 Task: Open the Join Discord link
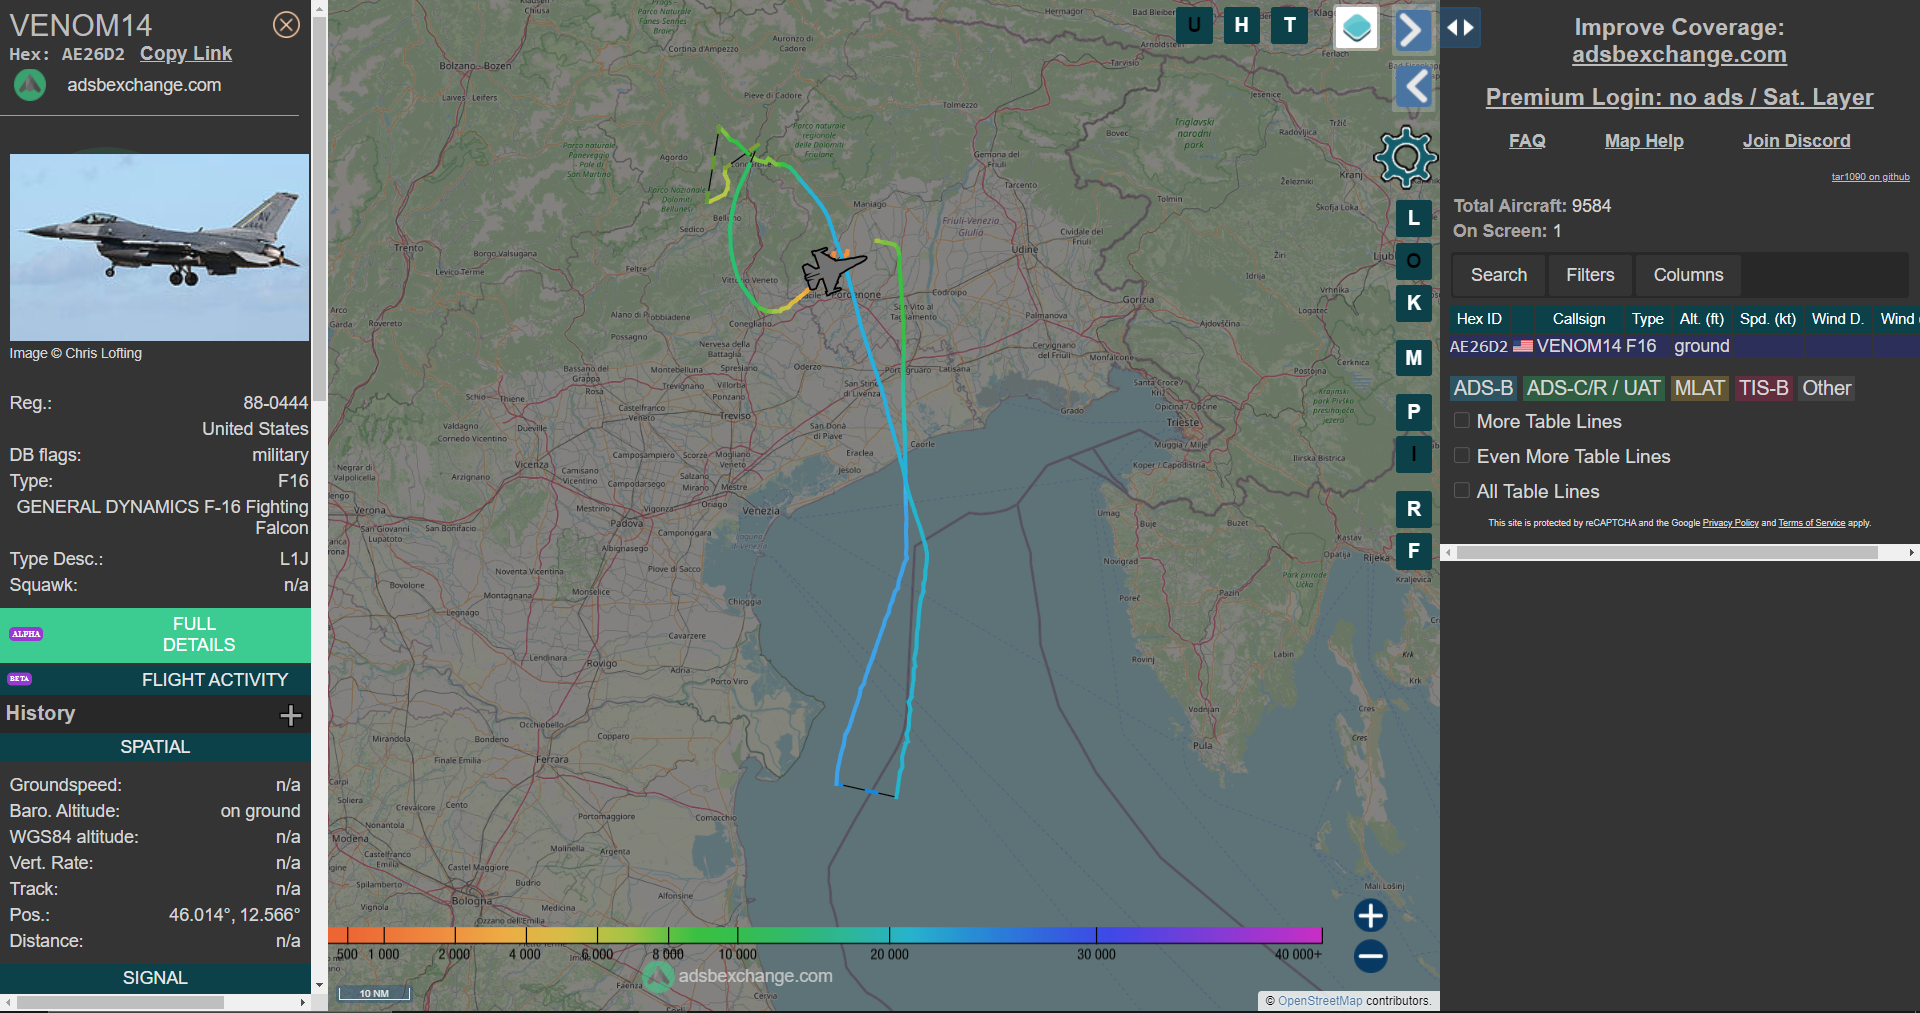click(x=1796, y=141)
